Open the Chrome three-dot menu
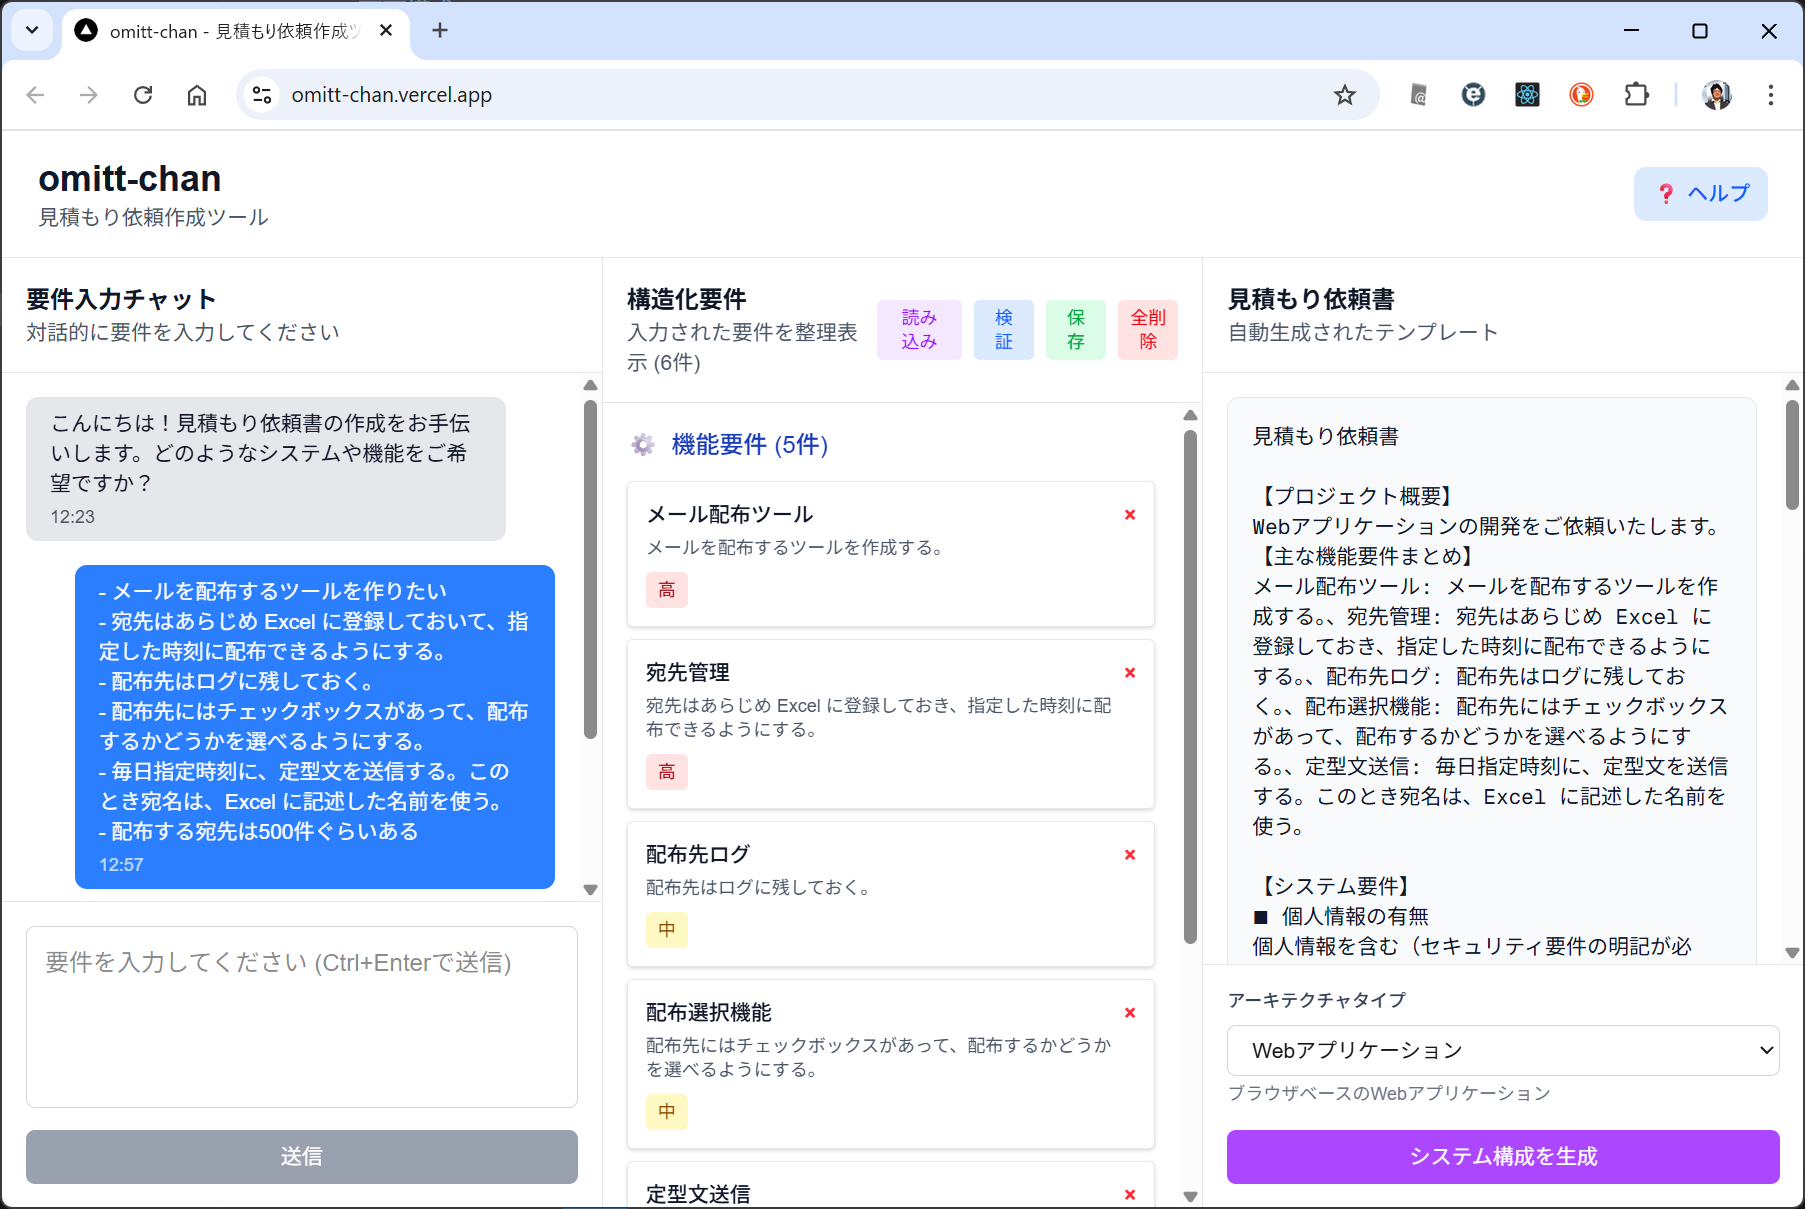This screenshot has width=1805, height=1209. point(1770,95)
